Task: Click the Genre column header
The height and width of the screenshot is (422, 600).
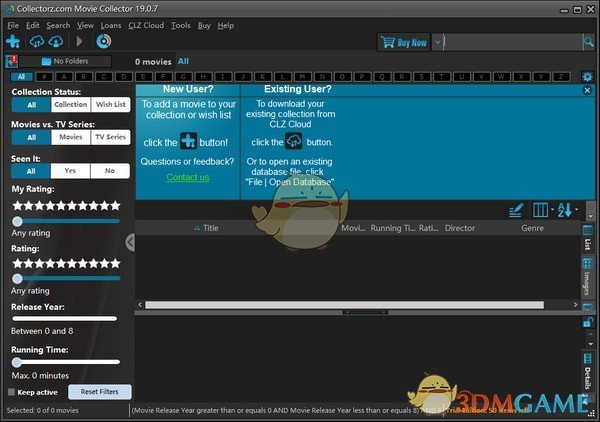Action: click(x=532, y=228)
